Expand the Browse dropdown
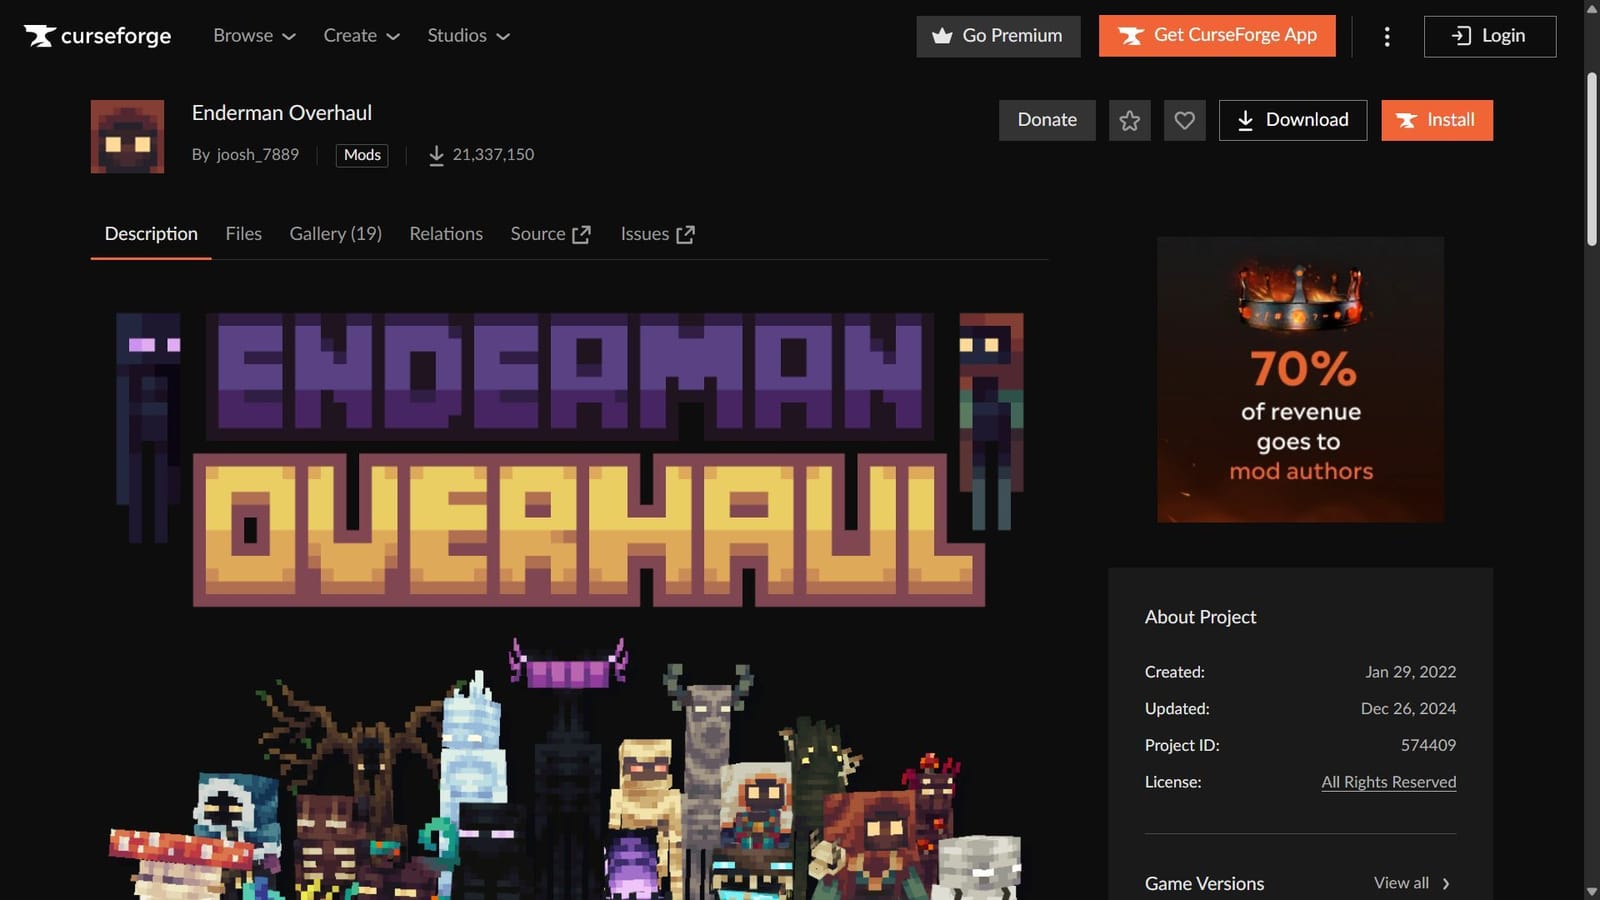This screenshot has height=900, width=1600. (253, 36)
